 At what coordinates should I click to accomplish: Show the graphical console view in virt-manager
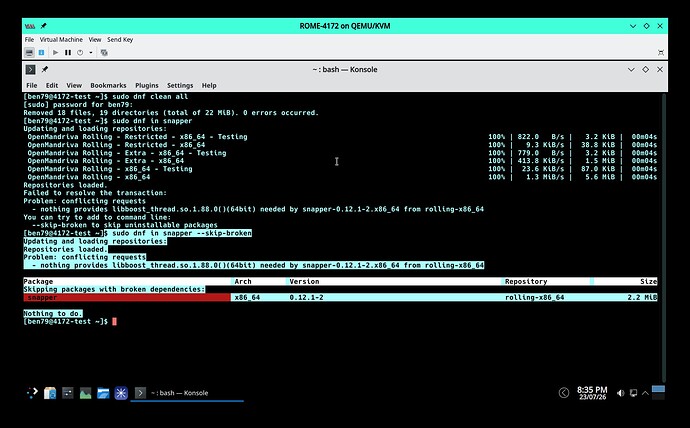coord(29,52)
